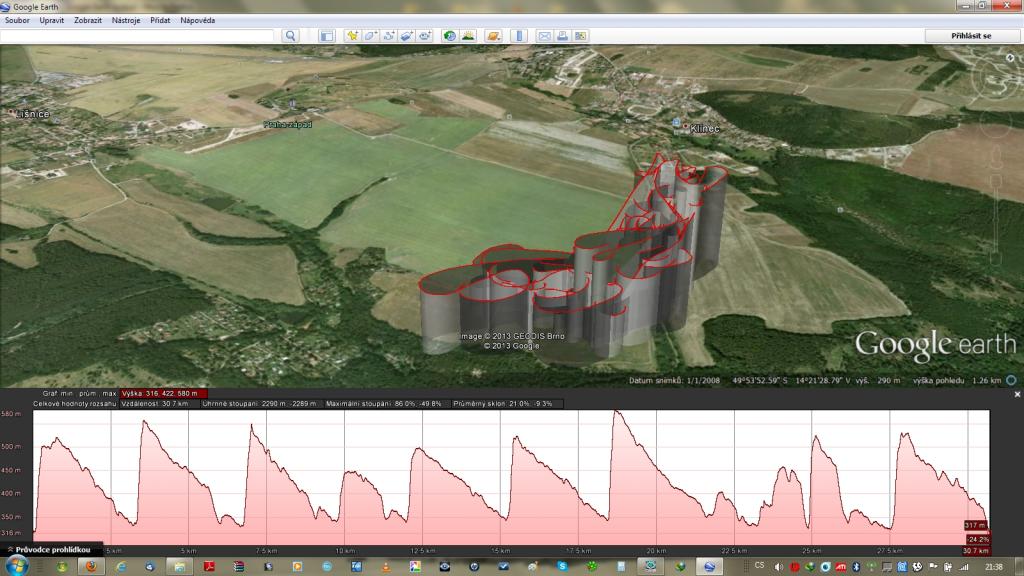Click the print icon
This screenshot has width=1024, height=576.
point(563,36)
